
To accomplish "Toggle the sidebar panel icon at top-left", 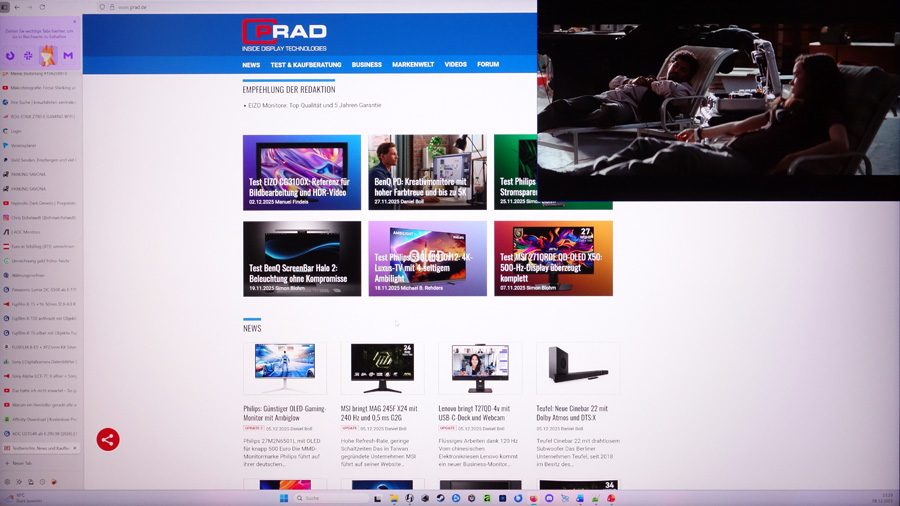I will tap(5, 7).
